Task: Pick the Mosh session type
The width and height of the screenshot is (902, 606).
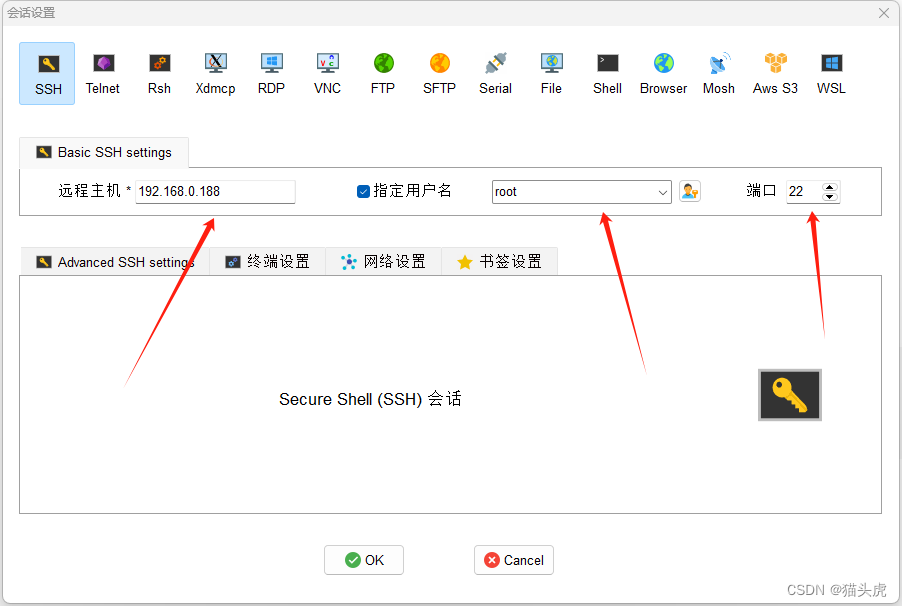Action: [x=719, y=74]
